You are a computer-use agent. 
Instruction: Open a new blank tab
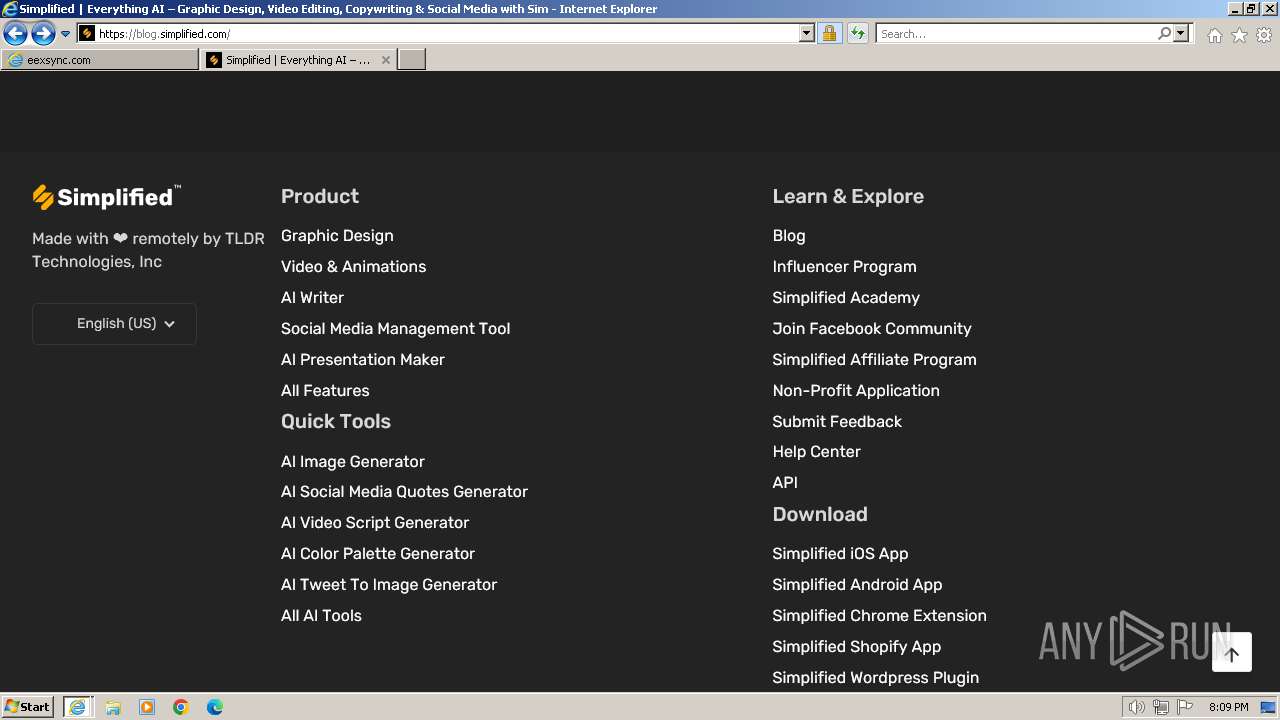click(x=412, y=60)
